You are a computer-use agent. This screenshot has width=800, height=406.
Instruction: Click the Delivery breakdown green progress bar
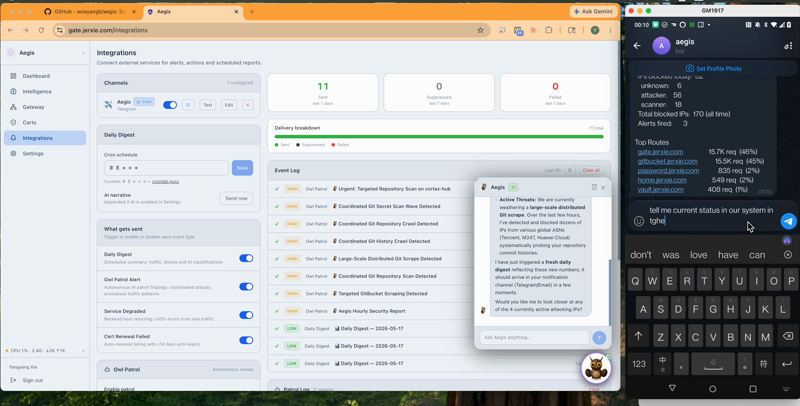(x=439, y=137)
